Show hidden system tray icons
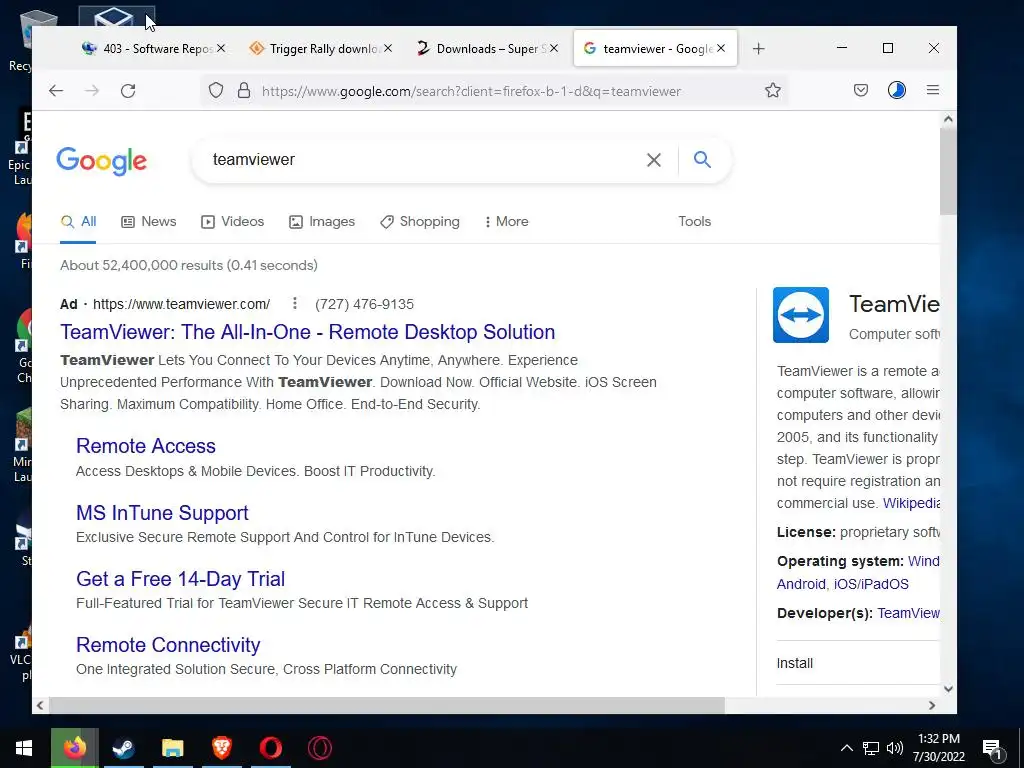The width and height of the screenshot is (1024, 768). pyautogui.click(x=846, y=748)
